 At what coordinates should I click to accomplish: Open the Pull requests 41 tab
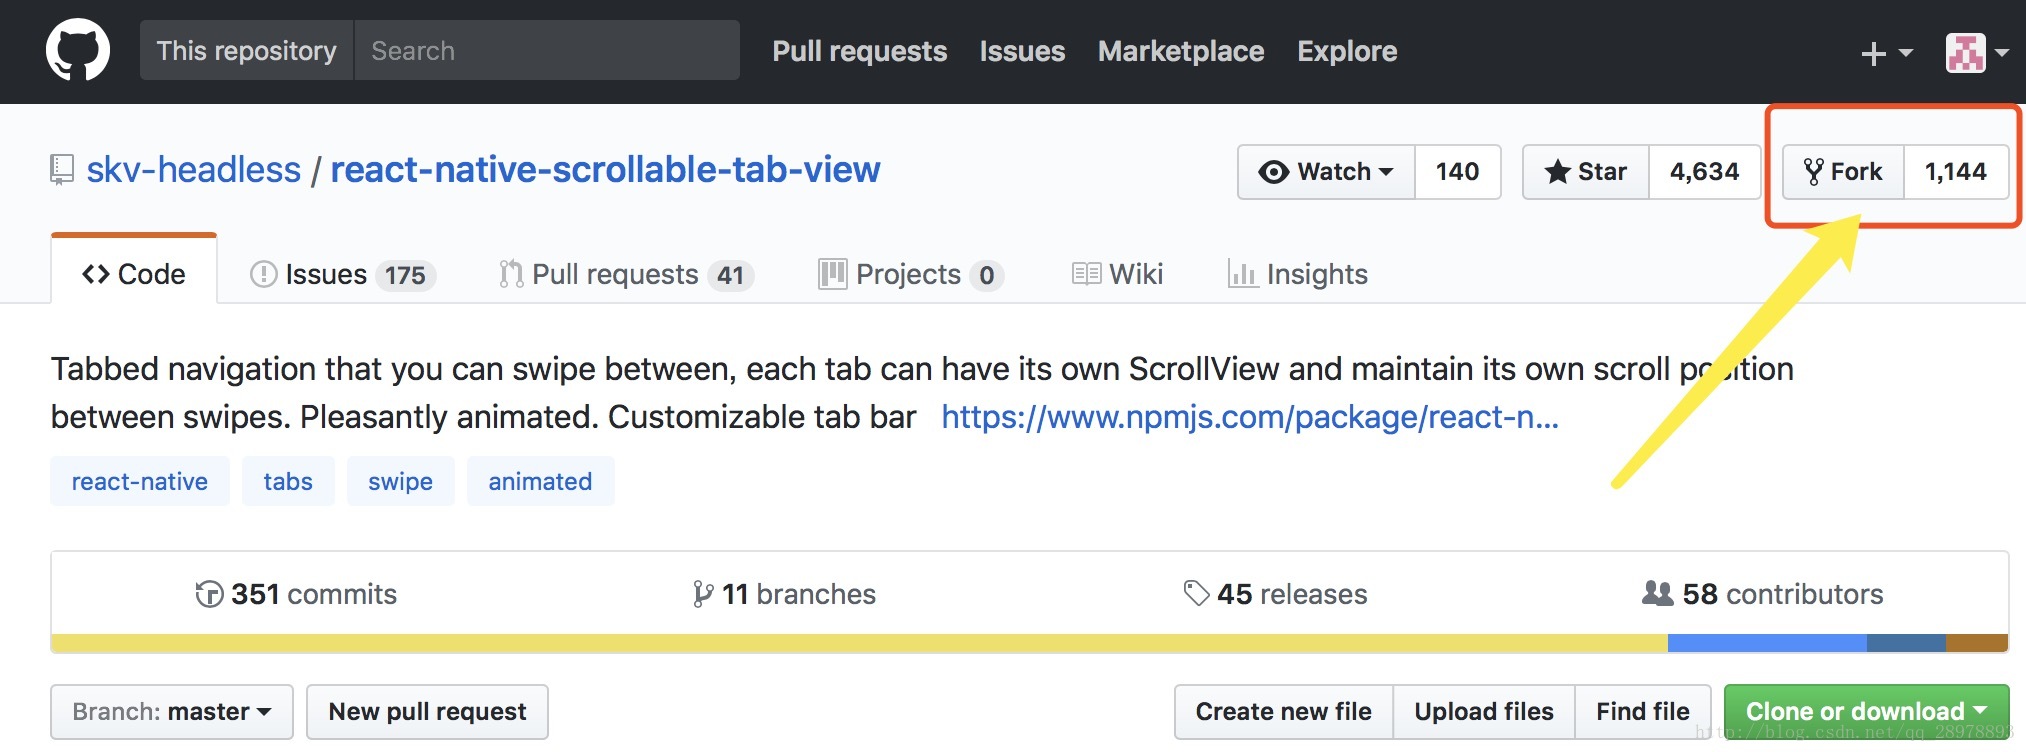click(x=626, y=275)
